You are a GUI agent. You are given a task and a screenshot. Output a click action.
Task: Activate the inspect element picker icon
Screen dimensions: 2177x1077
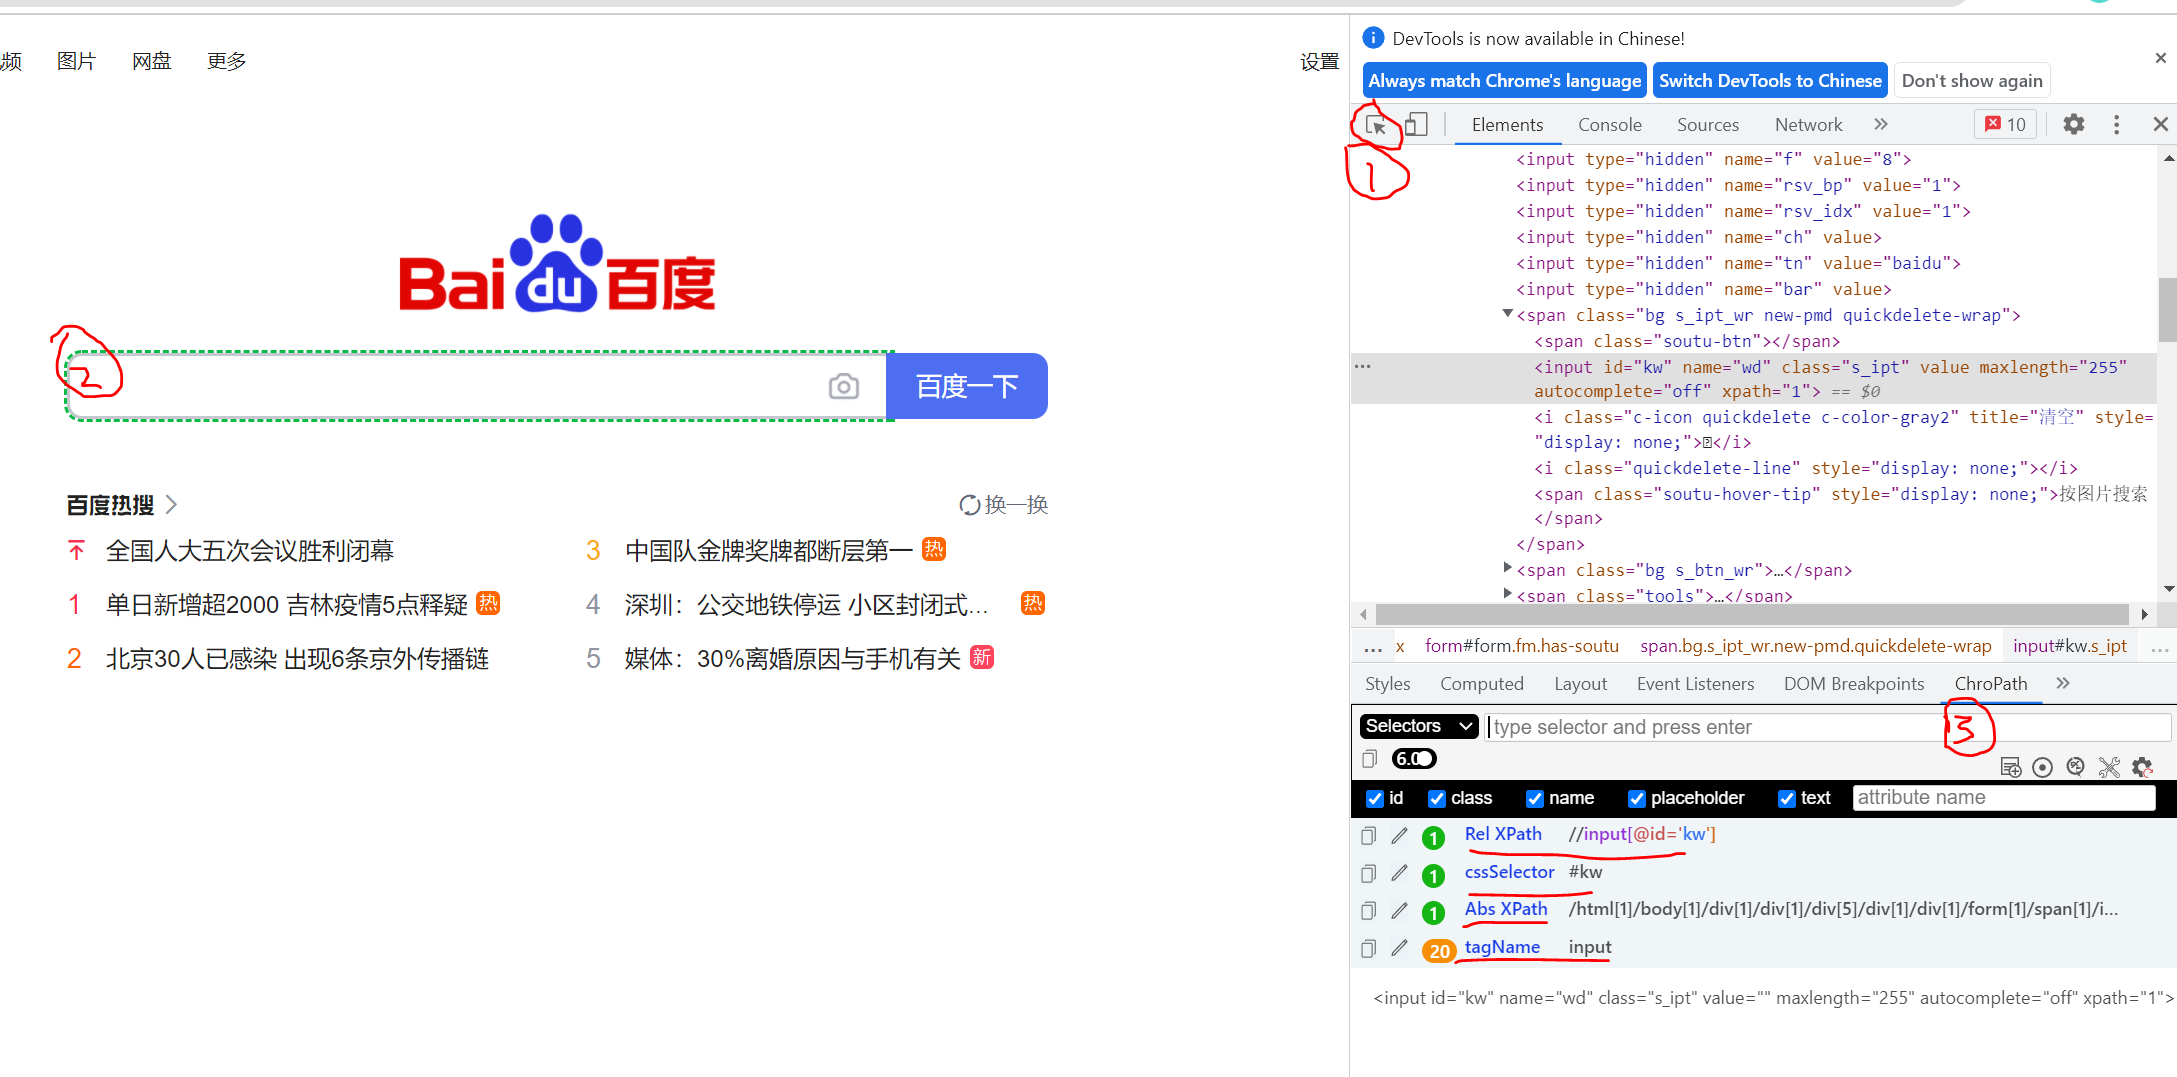pos(1376,125)
